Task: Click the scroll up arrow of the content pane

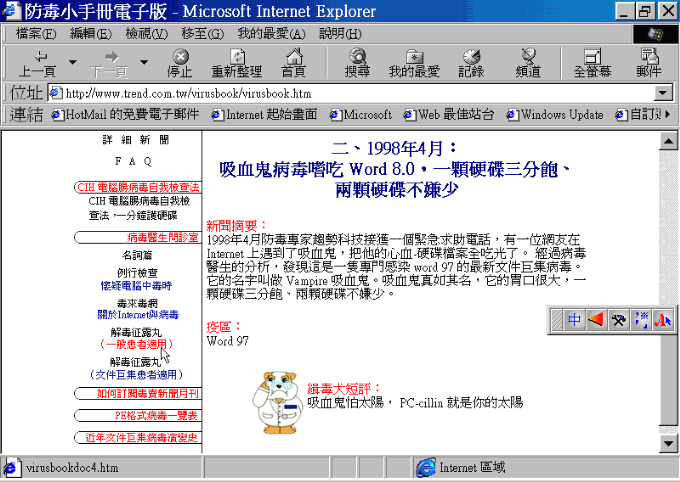Action: click(x=668, y=141)
